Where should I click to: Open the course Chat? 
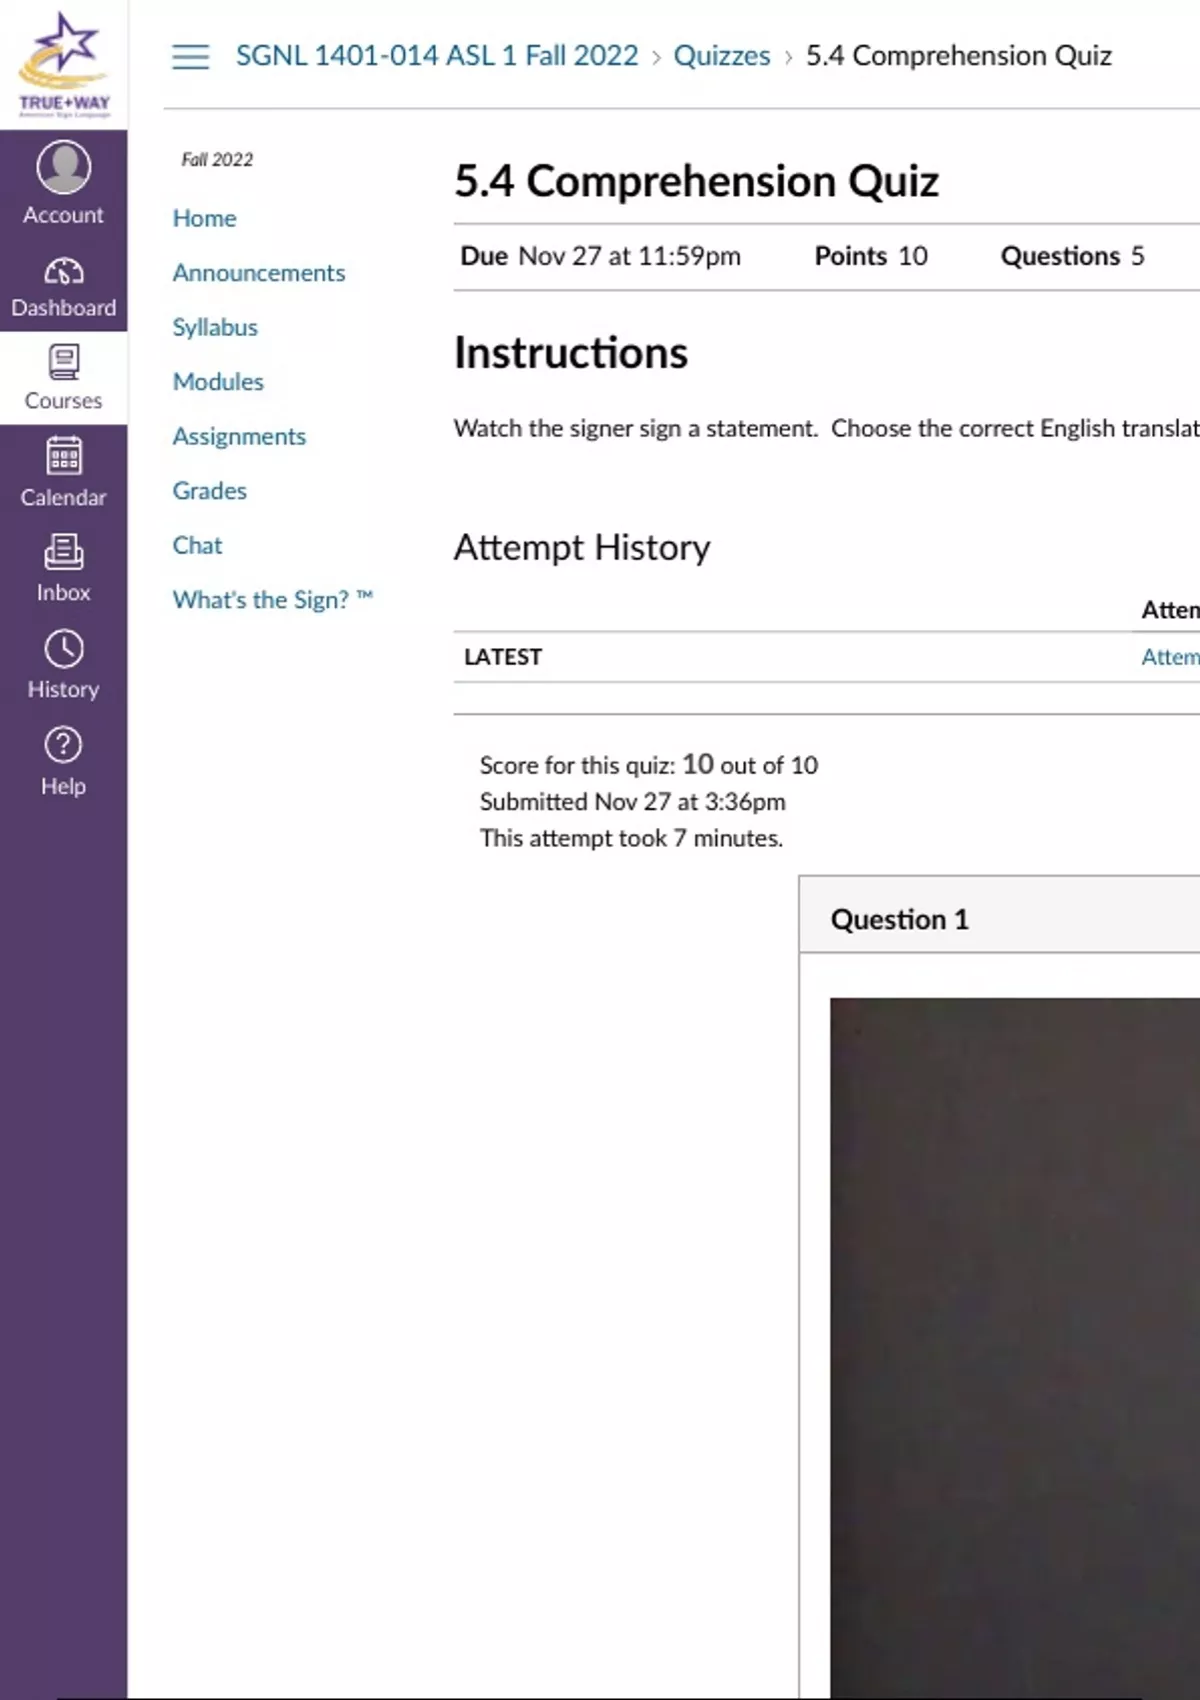[197, 546]
